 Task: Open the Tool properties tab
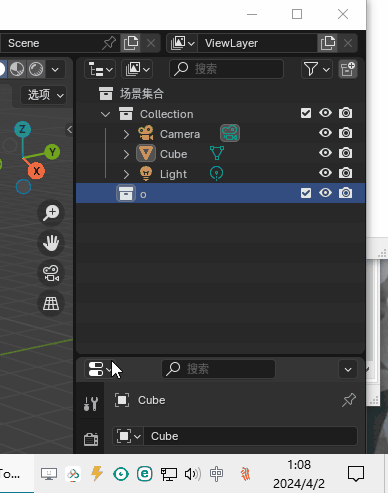click(x=91, y=404)
